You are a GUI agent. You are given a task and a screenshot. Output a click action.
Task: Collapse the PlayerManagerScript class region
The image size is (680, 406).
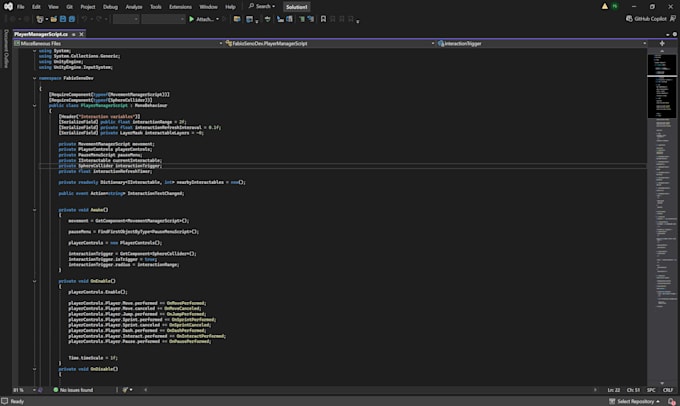click(x=35, y=105)
